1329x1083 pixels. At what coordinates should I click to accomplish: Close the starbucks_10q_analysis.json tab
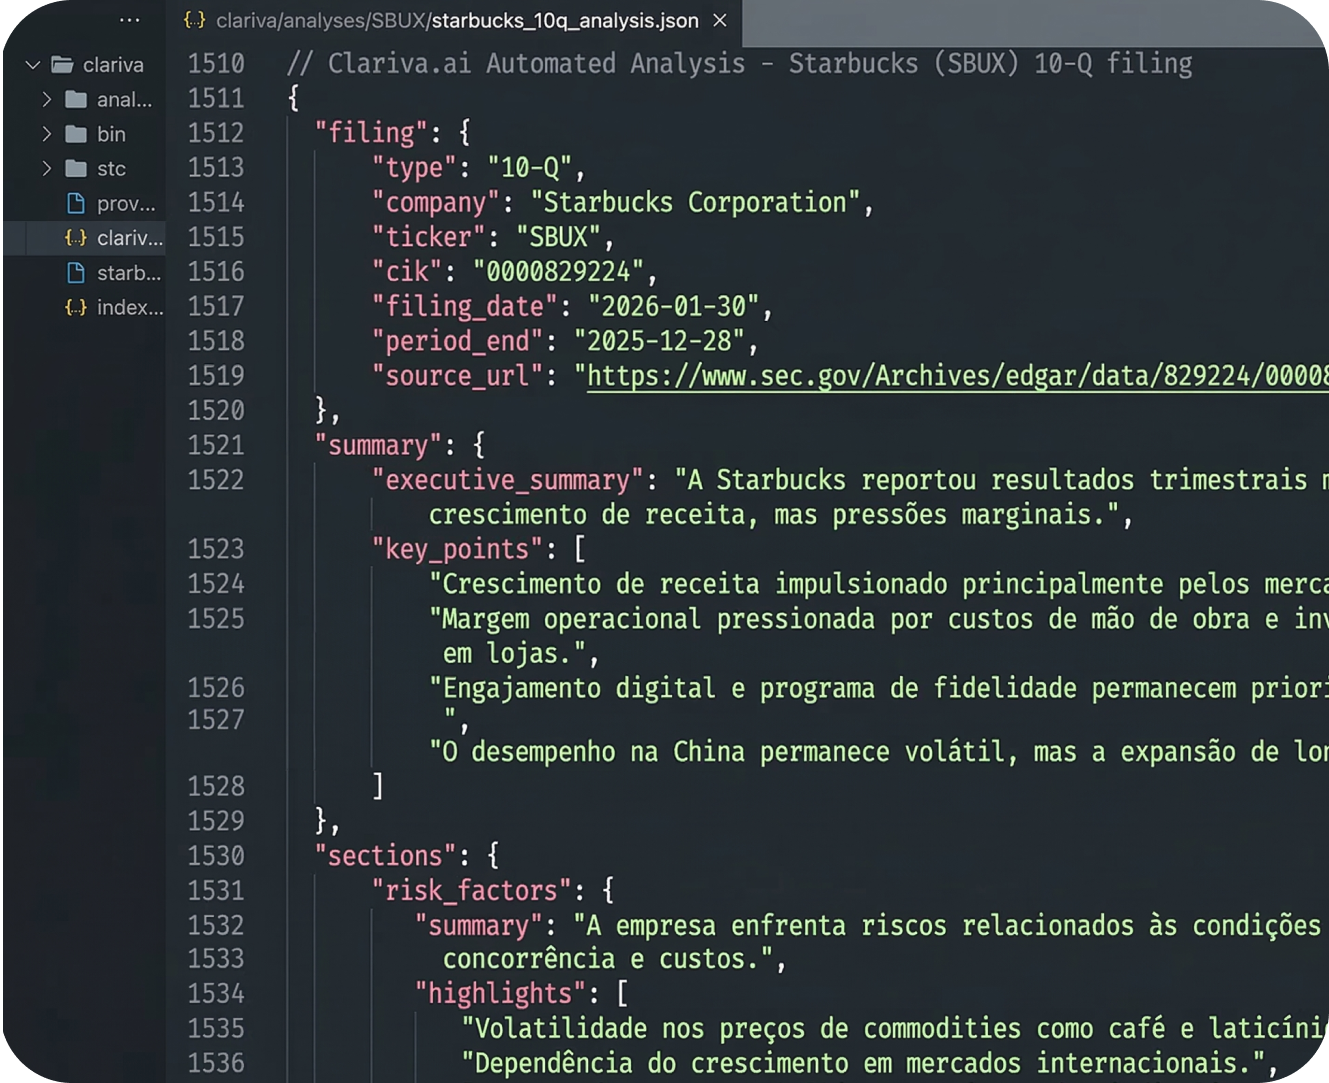[x=719, y=20]
